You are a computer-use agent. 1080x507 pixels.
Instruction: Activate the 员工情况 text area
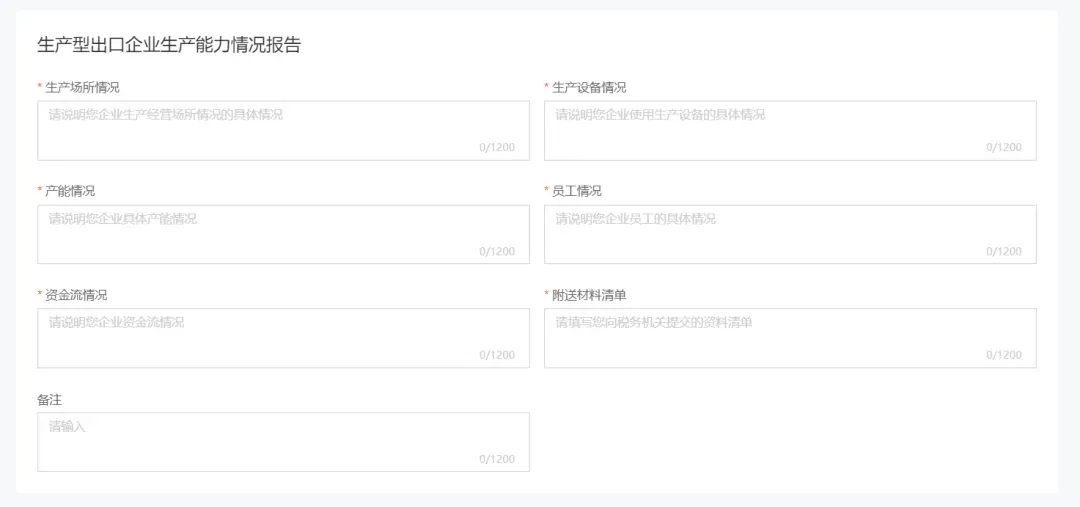[x=790, y=234]
